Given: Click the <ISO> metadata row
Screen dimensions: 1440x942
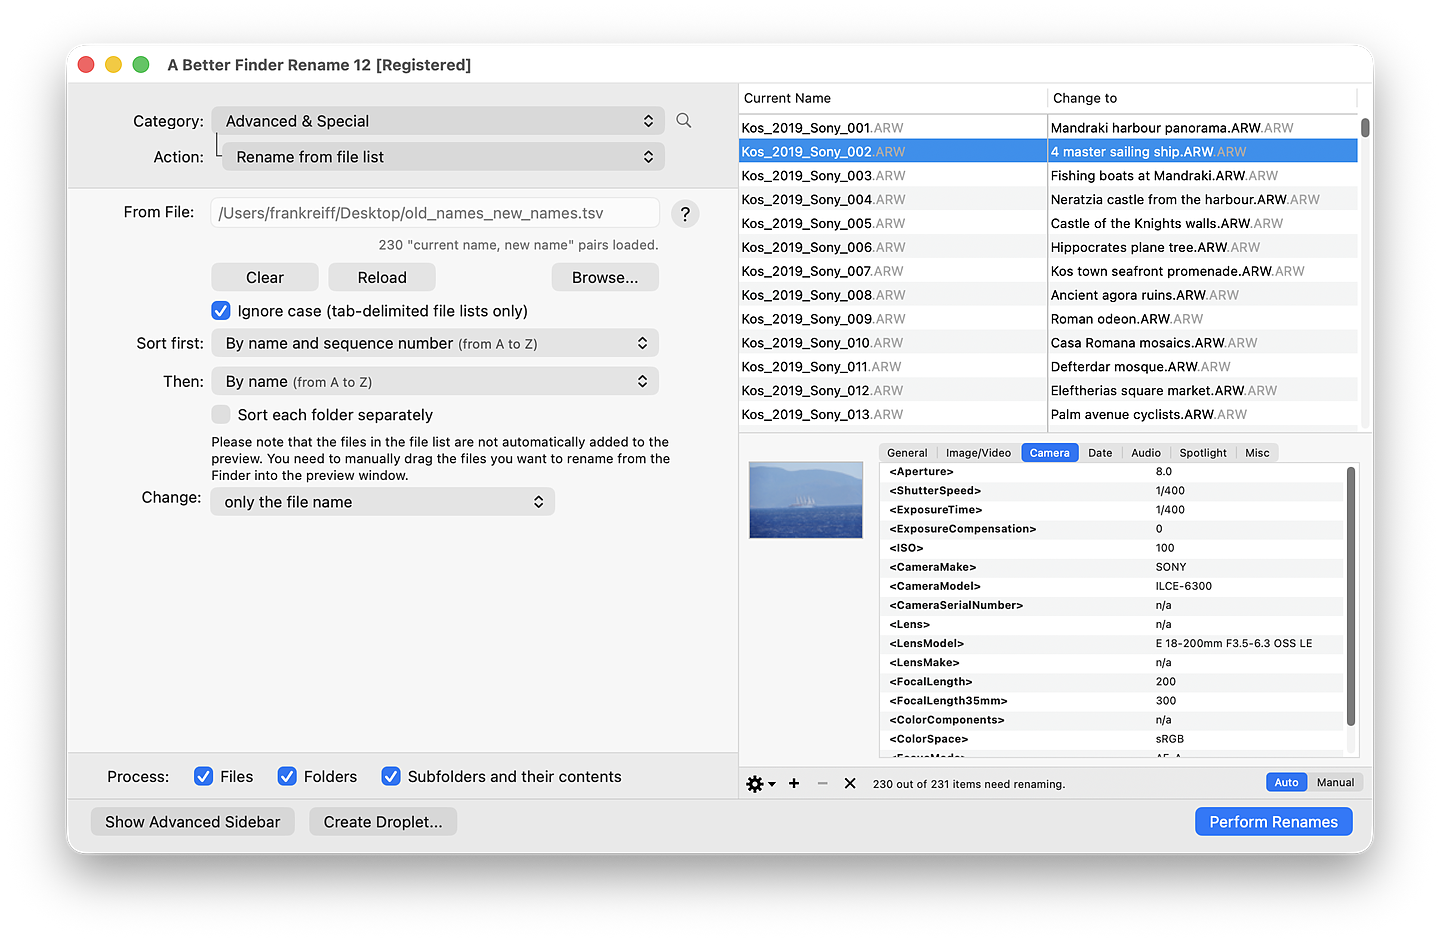Looking at the screenshot, I should pos(1112,548).
